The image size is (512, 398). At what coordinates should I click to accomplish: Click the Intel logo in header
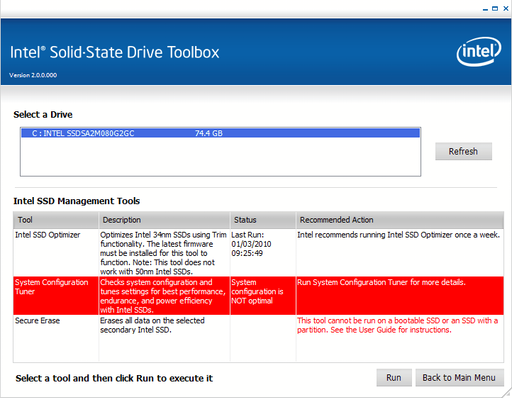(x=479, y=52)
